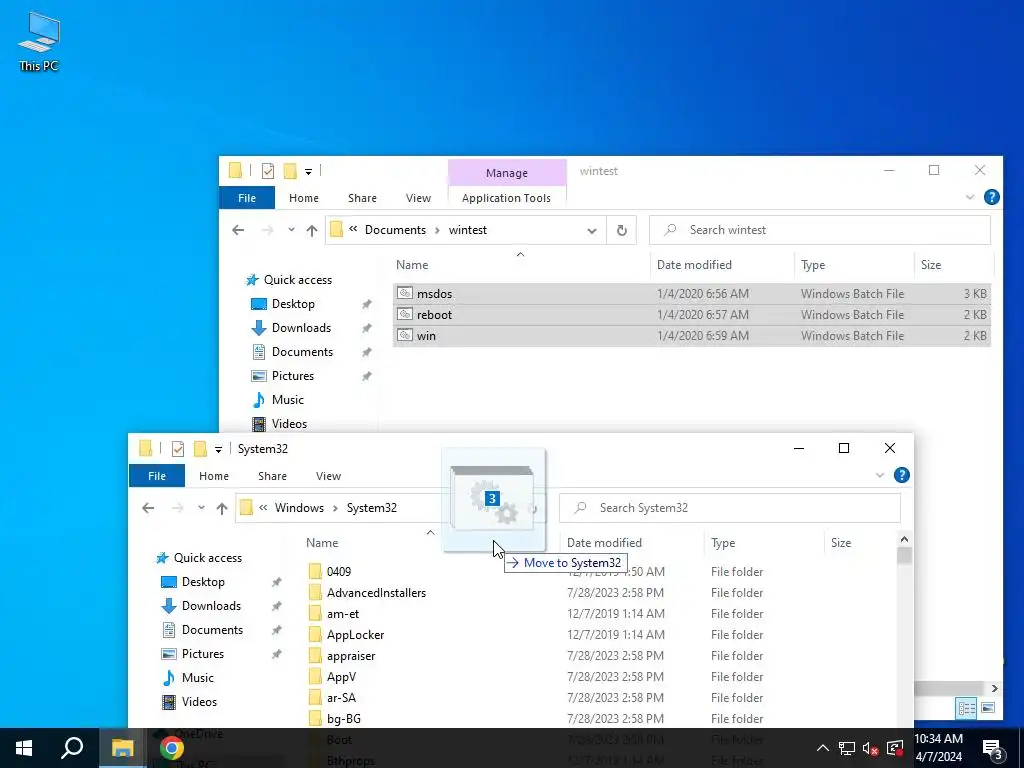Select win batch file
The height and width of the screenshot is (768, 1024).
(x=692, y=335)
